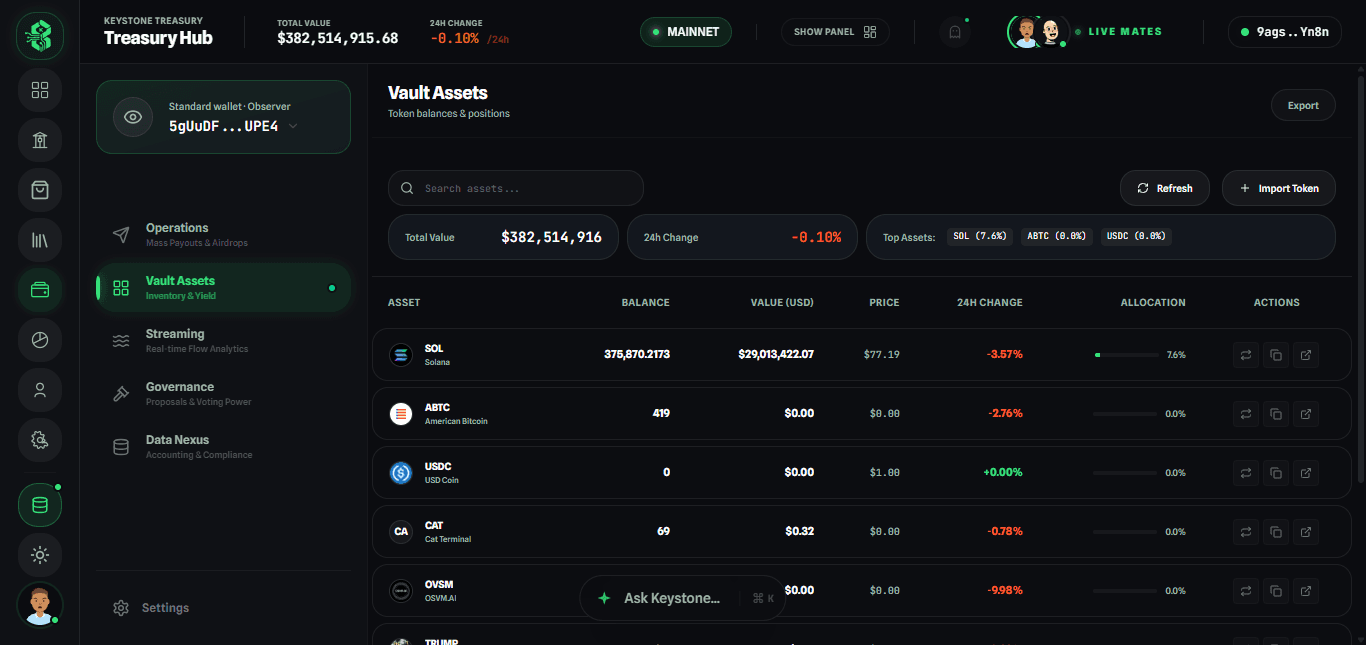The image size is (1366, 645).
Task: Open the dashboard grid icon in sidebar
Action: 39,90
